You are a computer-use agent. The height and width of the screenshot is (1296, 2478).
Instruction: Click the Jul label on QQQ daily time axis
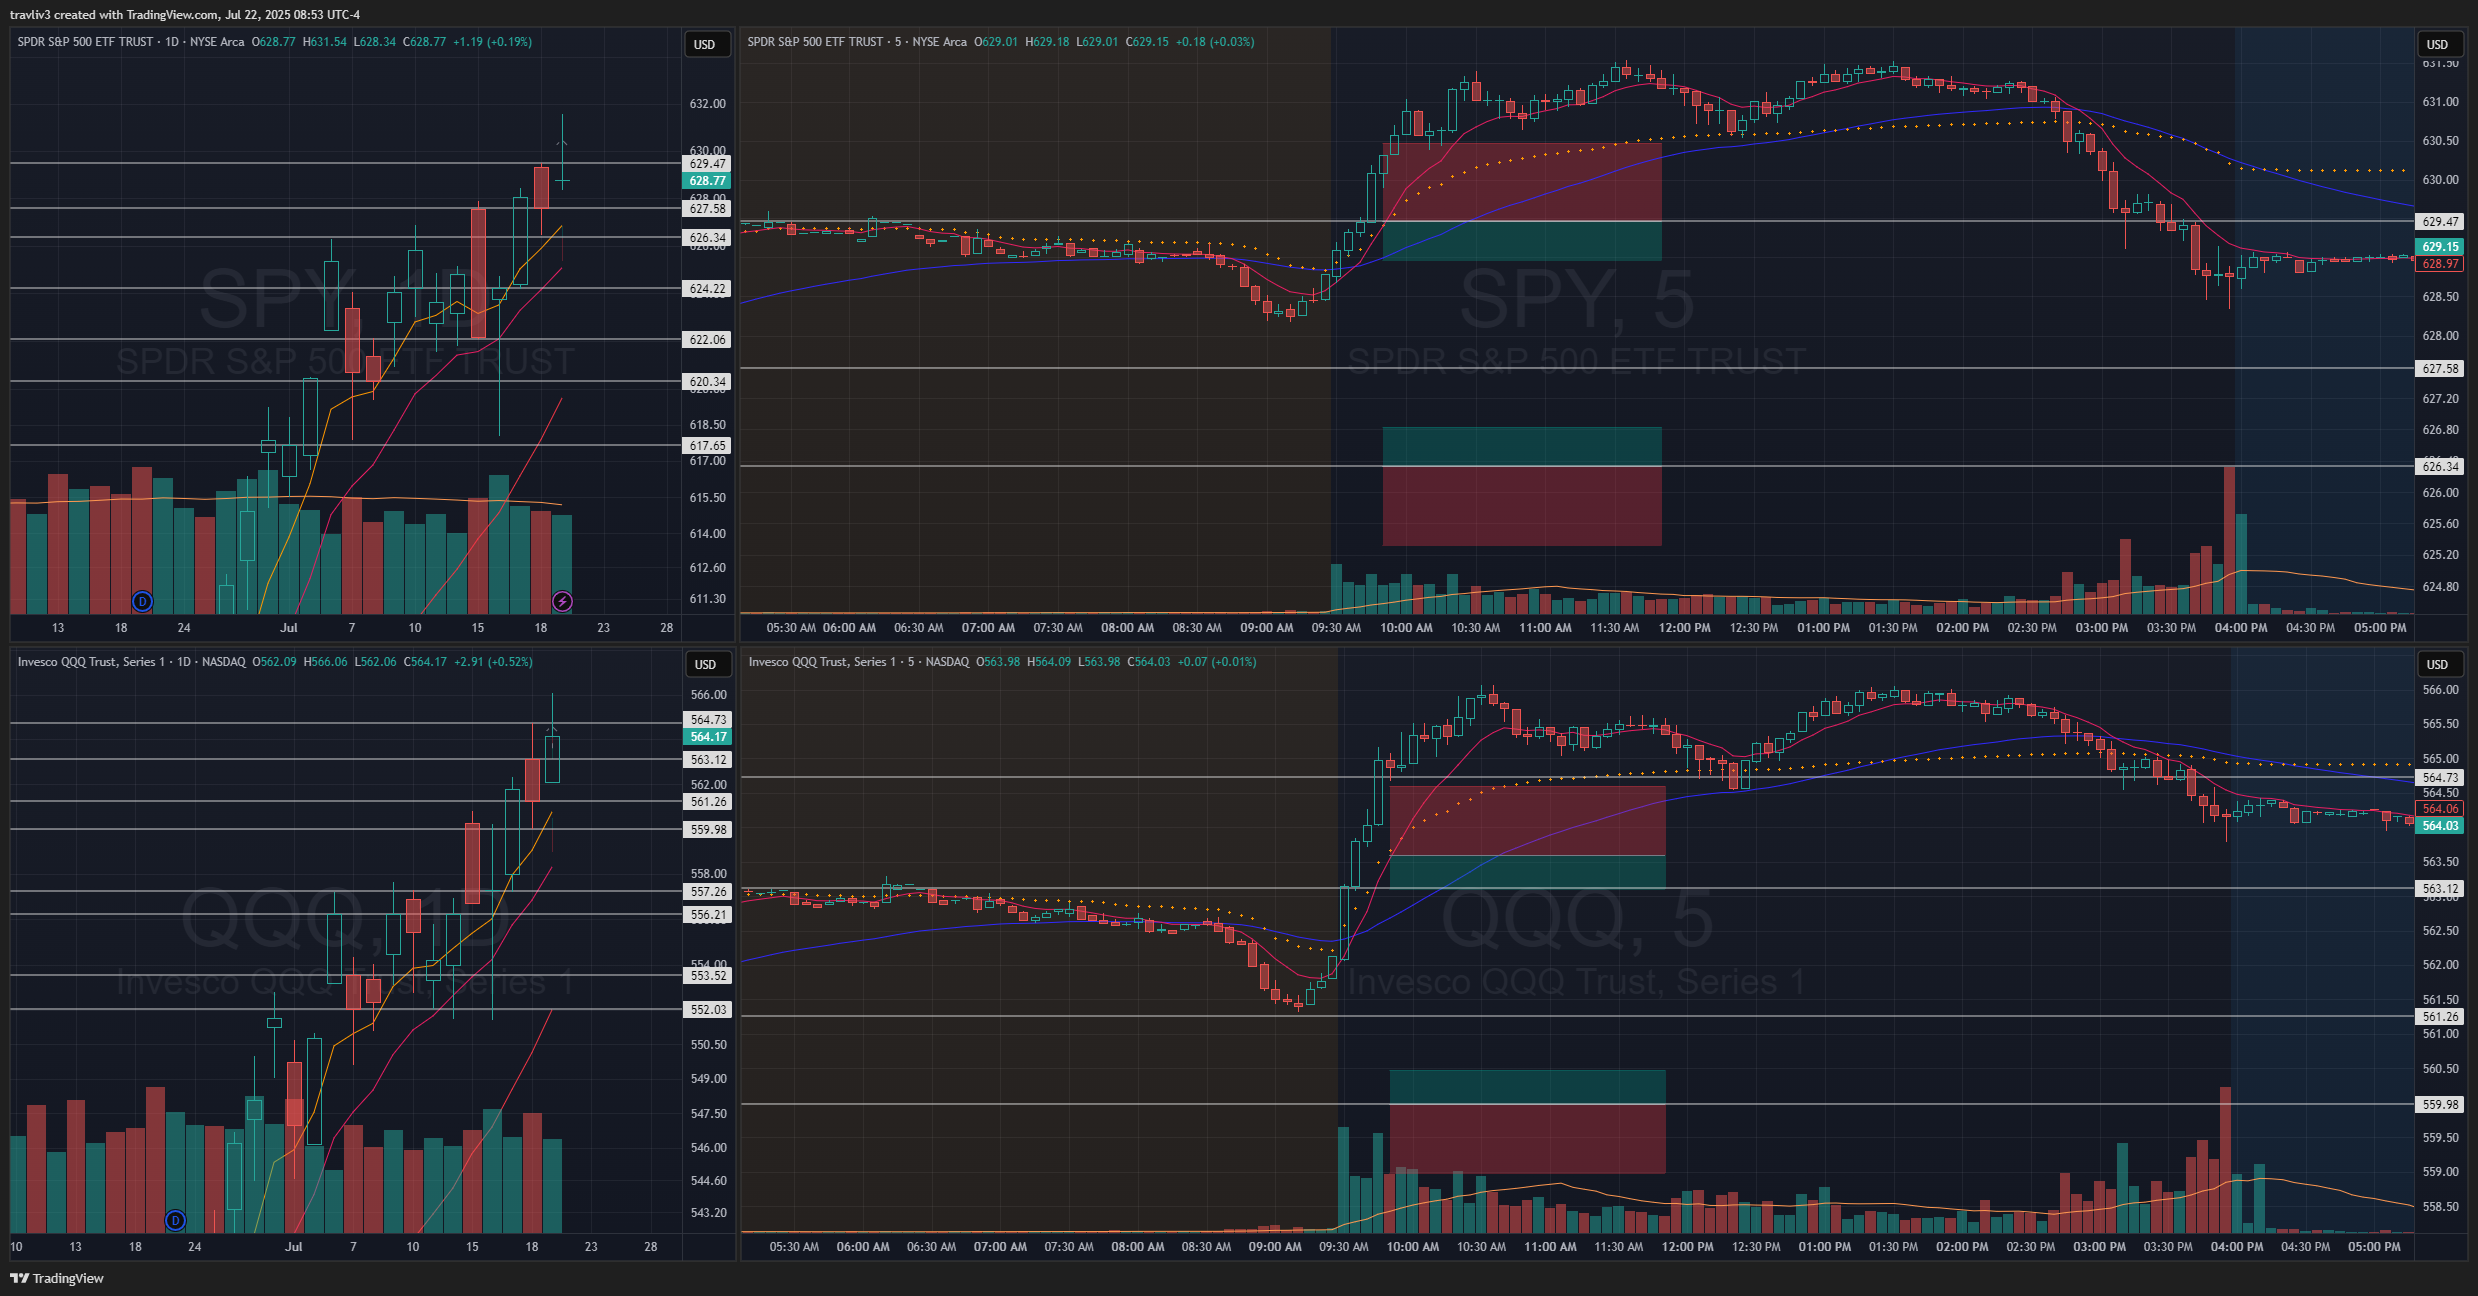point(293,1247)
